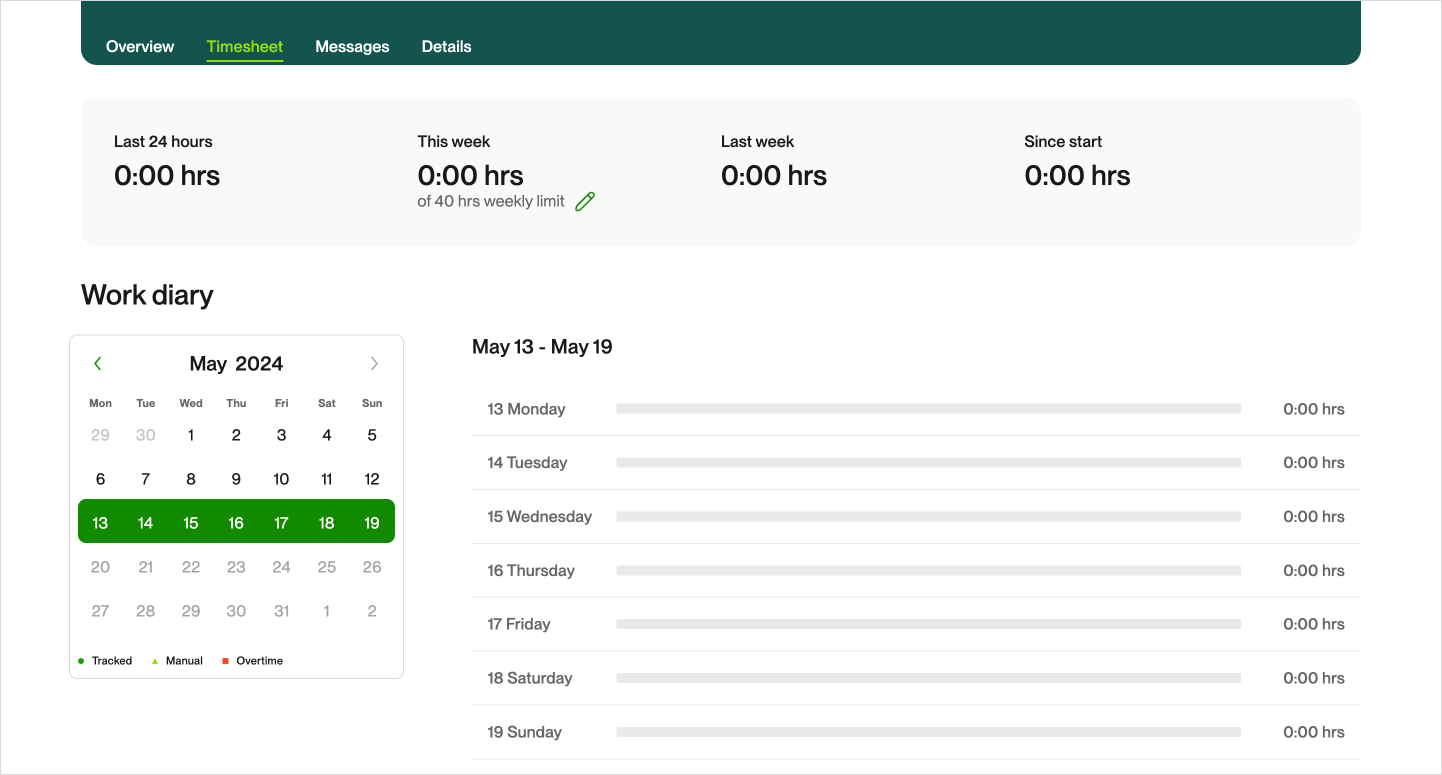Choose May 23 in the calendar
1442x775 pixels.
236,567
